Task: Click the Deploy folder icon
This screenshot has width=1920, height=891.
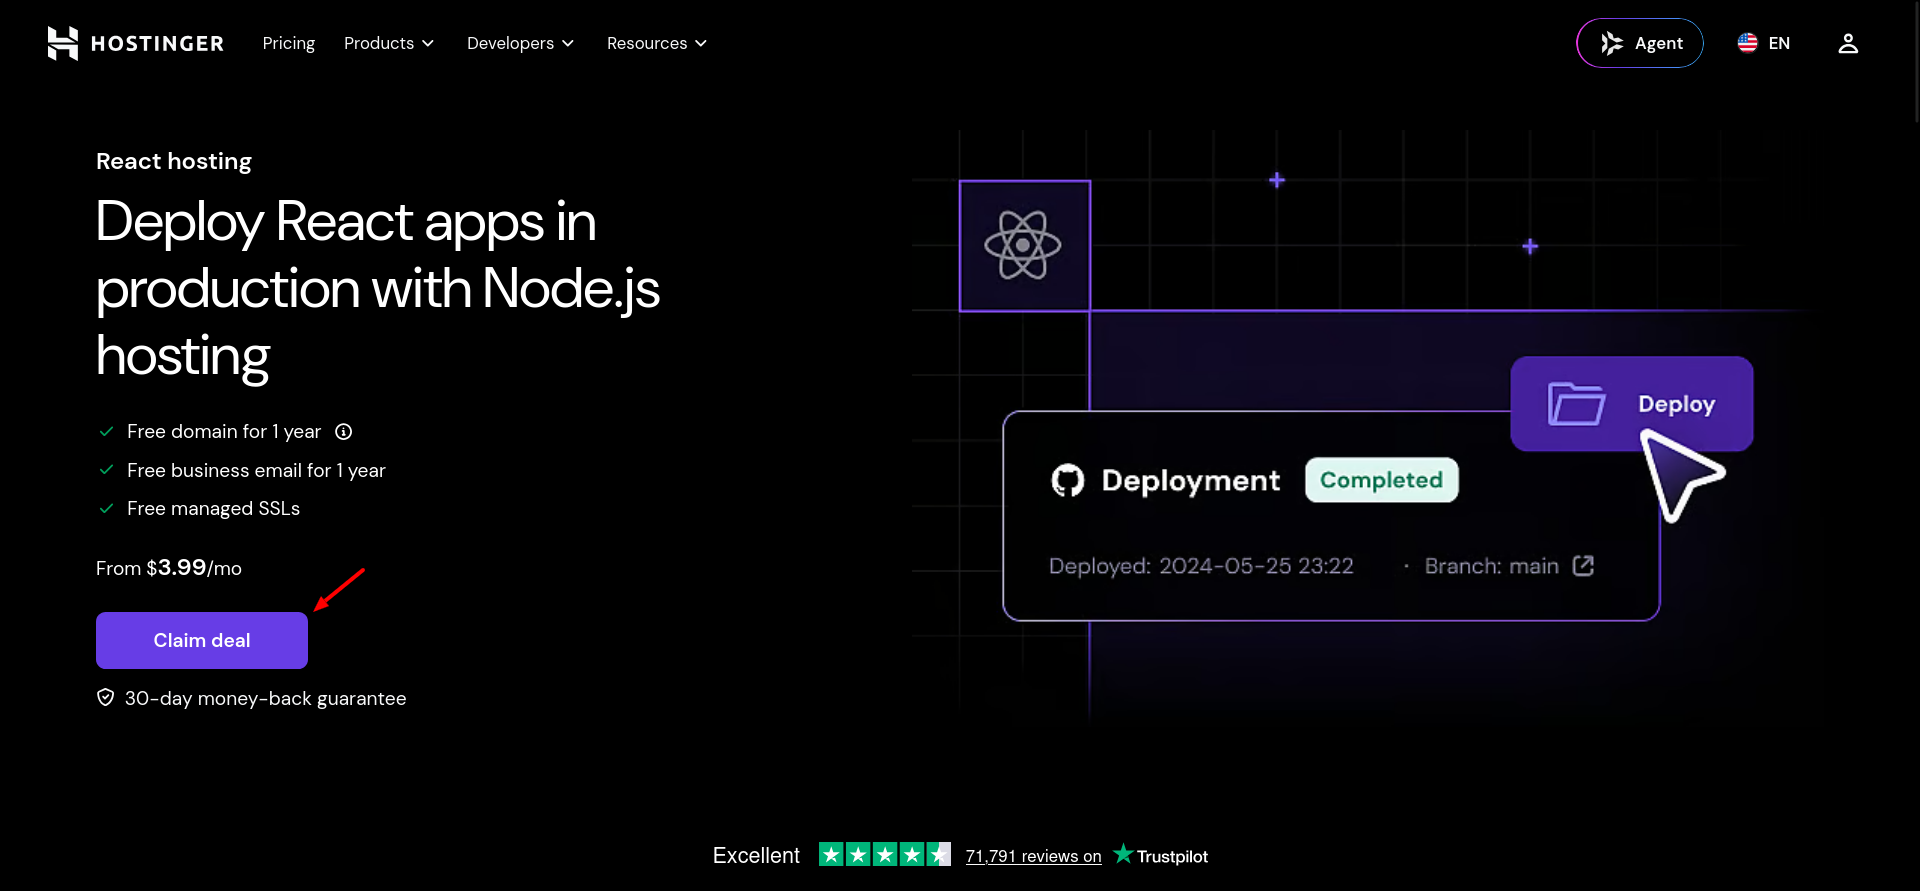Action: pyautogui.click(x=1576, y=404)
